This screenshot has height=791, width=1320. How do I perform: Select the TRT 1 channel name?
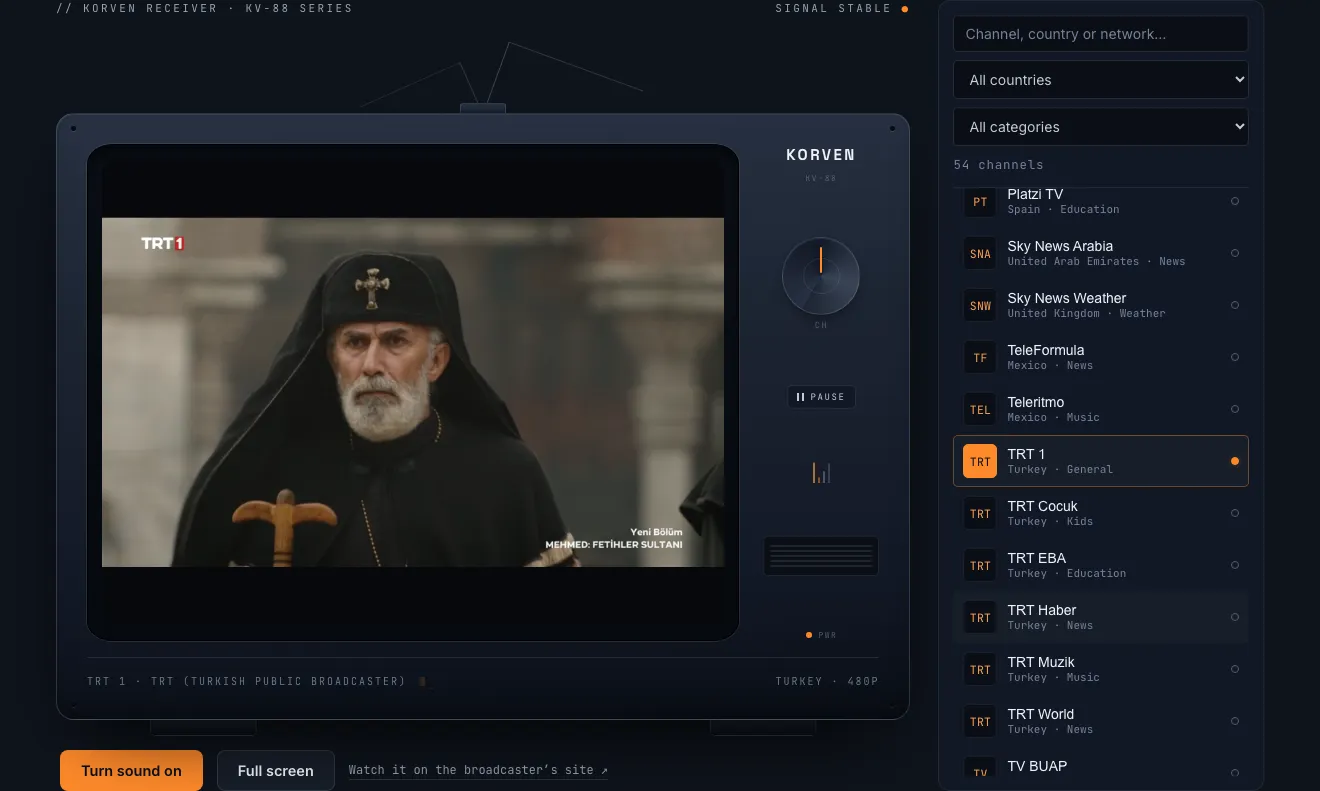click(1026, 454)
